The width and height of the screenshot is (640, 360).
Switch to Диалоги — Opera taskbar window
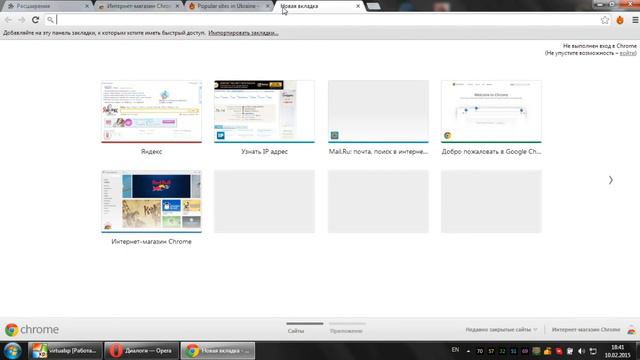tap(141, 351)
